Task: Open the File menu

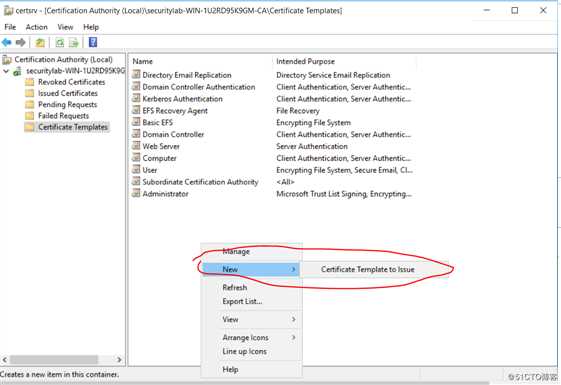Action: pyautogui.click(x=10, y=27)
